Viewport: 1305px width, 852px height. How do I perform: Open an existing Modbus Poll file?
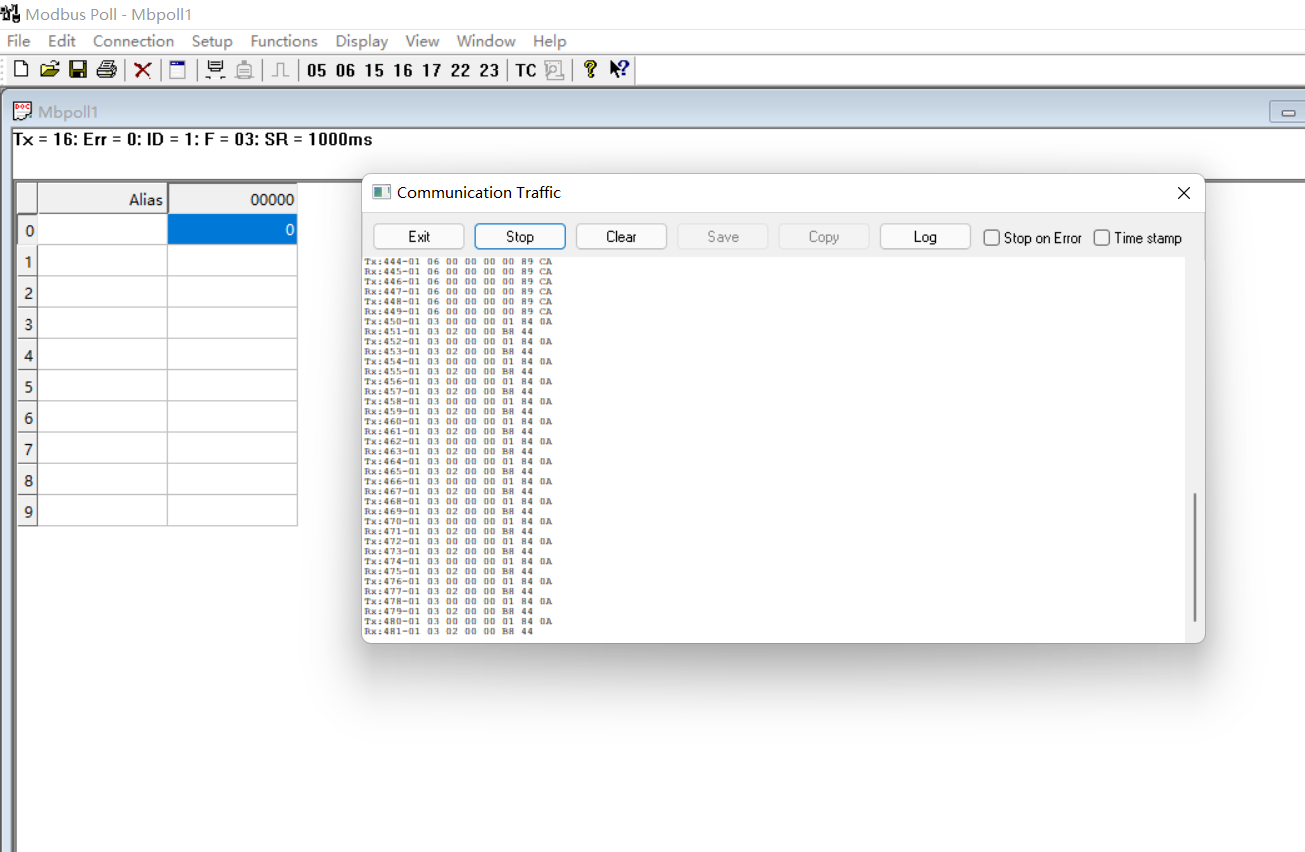pos(49,69)
